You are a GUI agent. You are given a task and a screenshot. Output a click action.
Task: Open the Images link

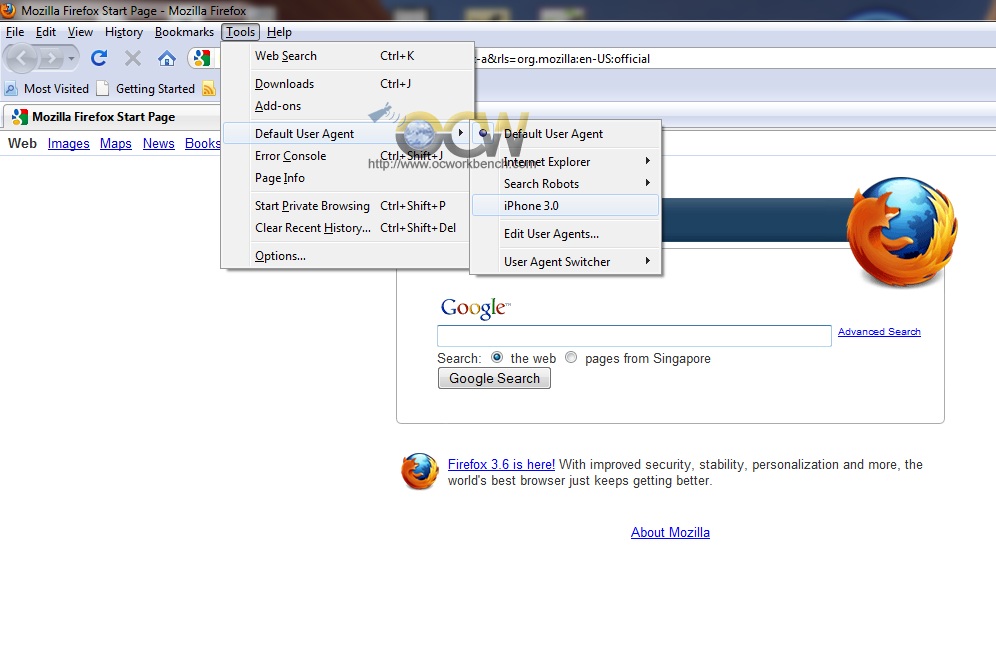(69, 144)
